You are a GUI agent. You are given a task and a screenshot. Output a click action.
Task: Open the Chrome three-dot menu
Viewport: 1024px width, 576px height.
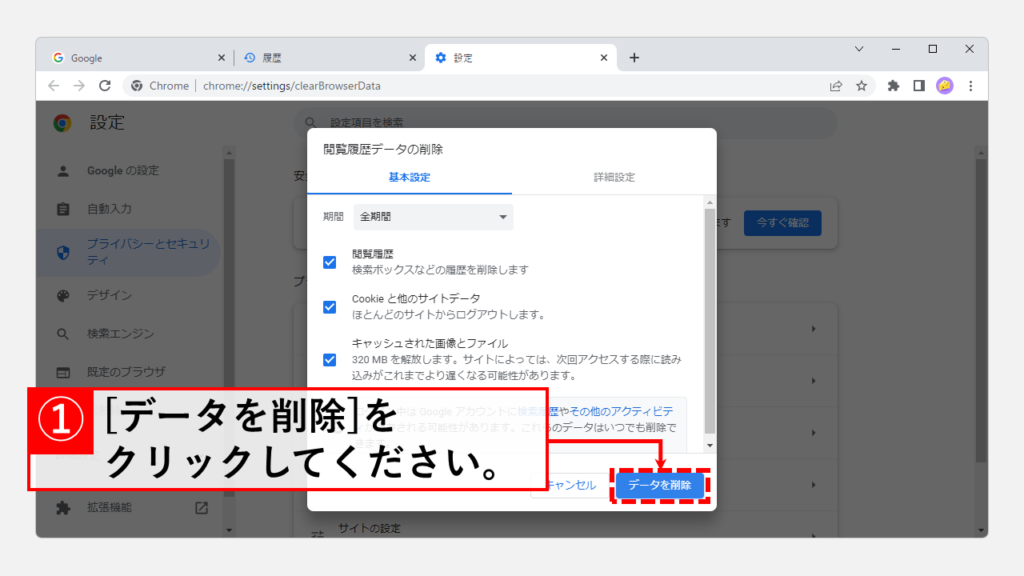point(971,87)
